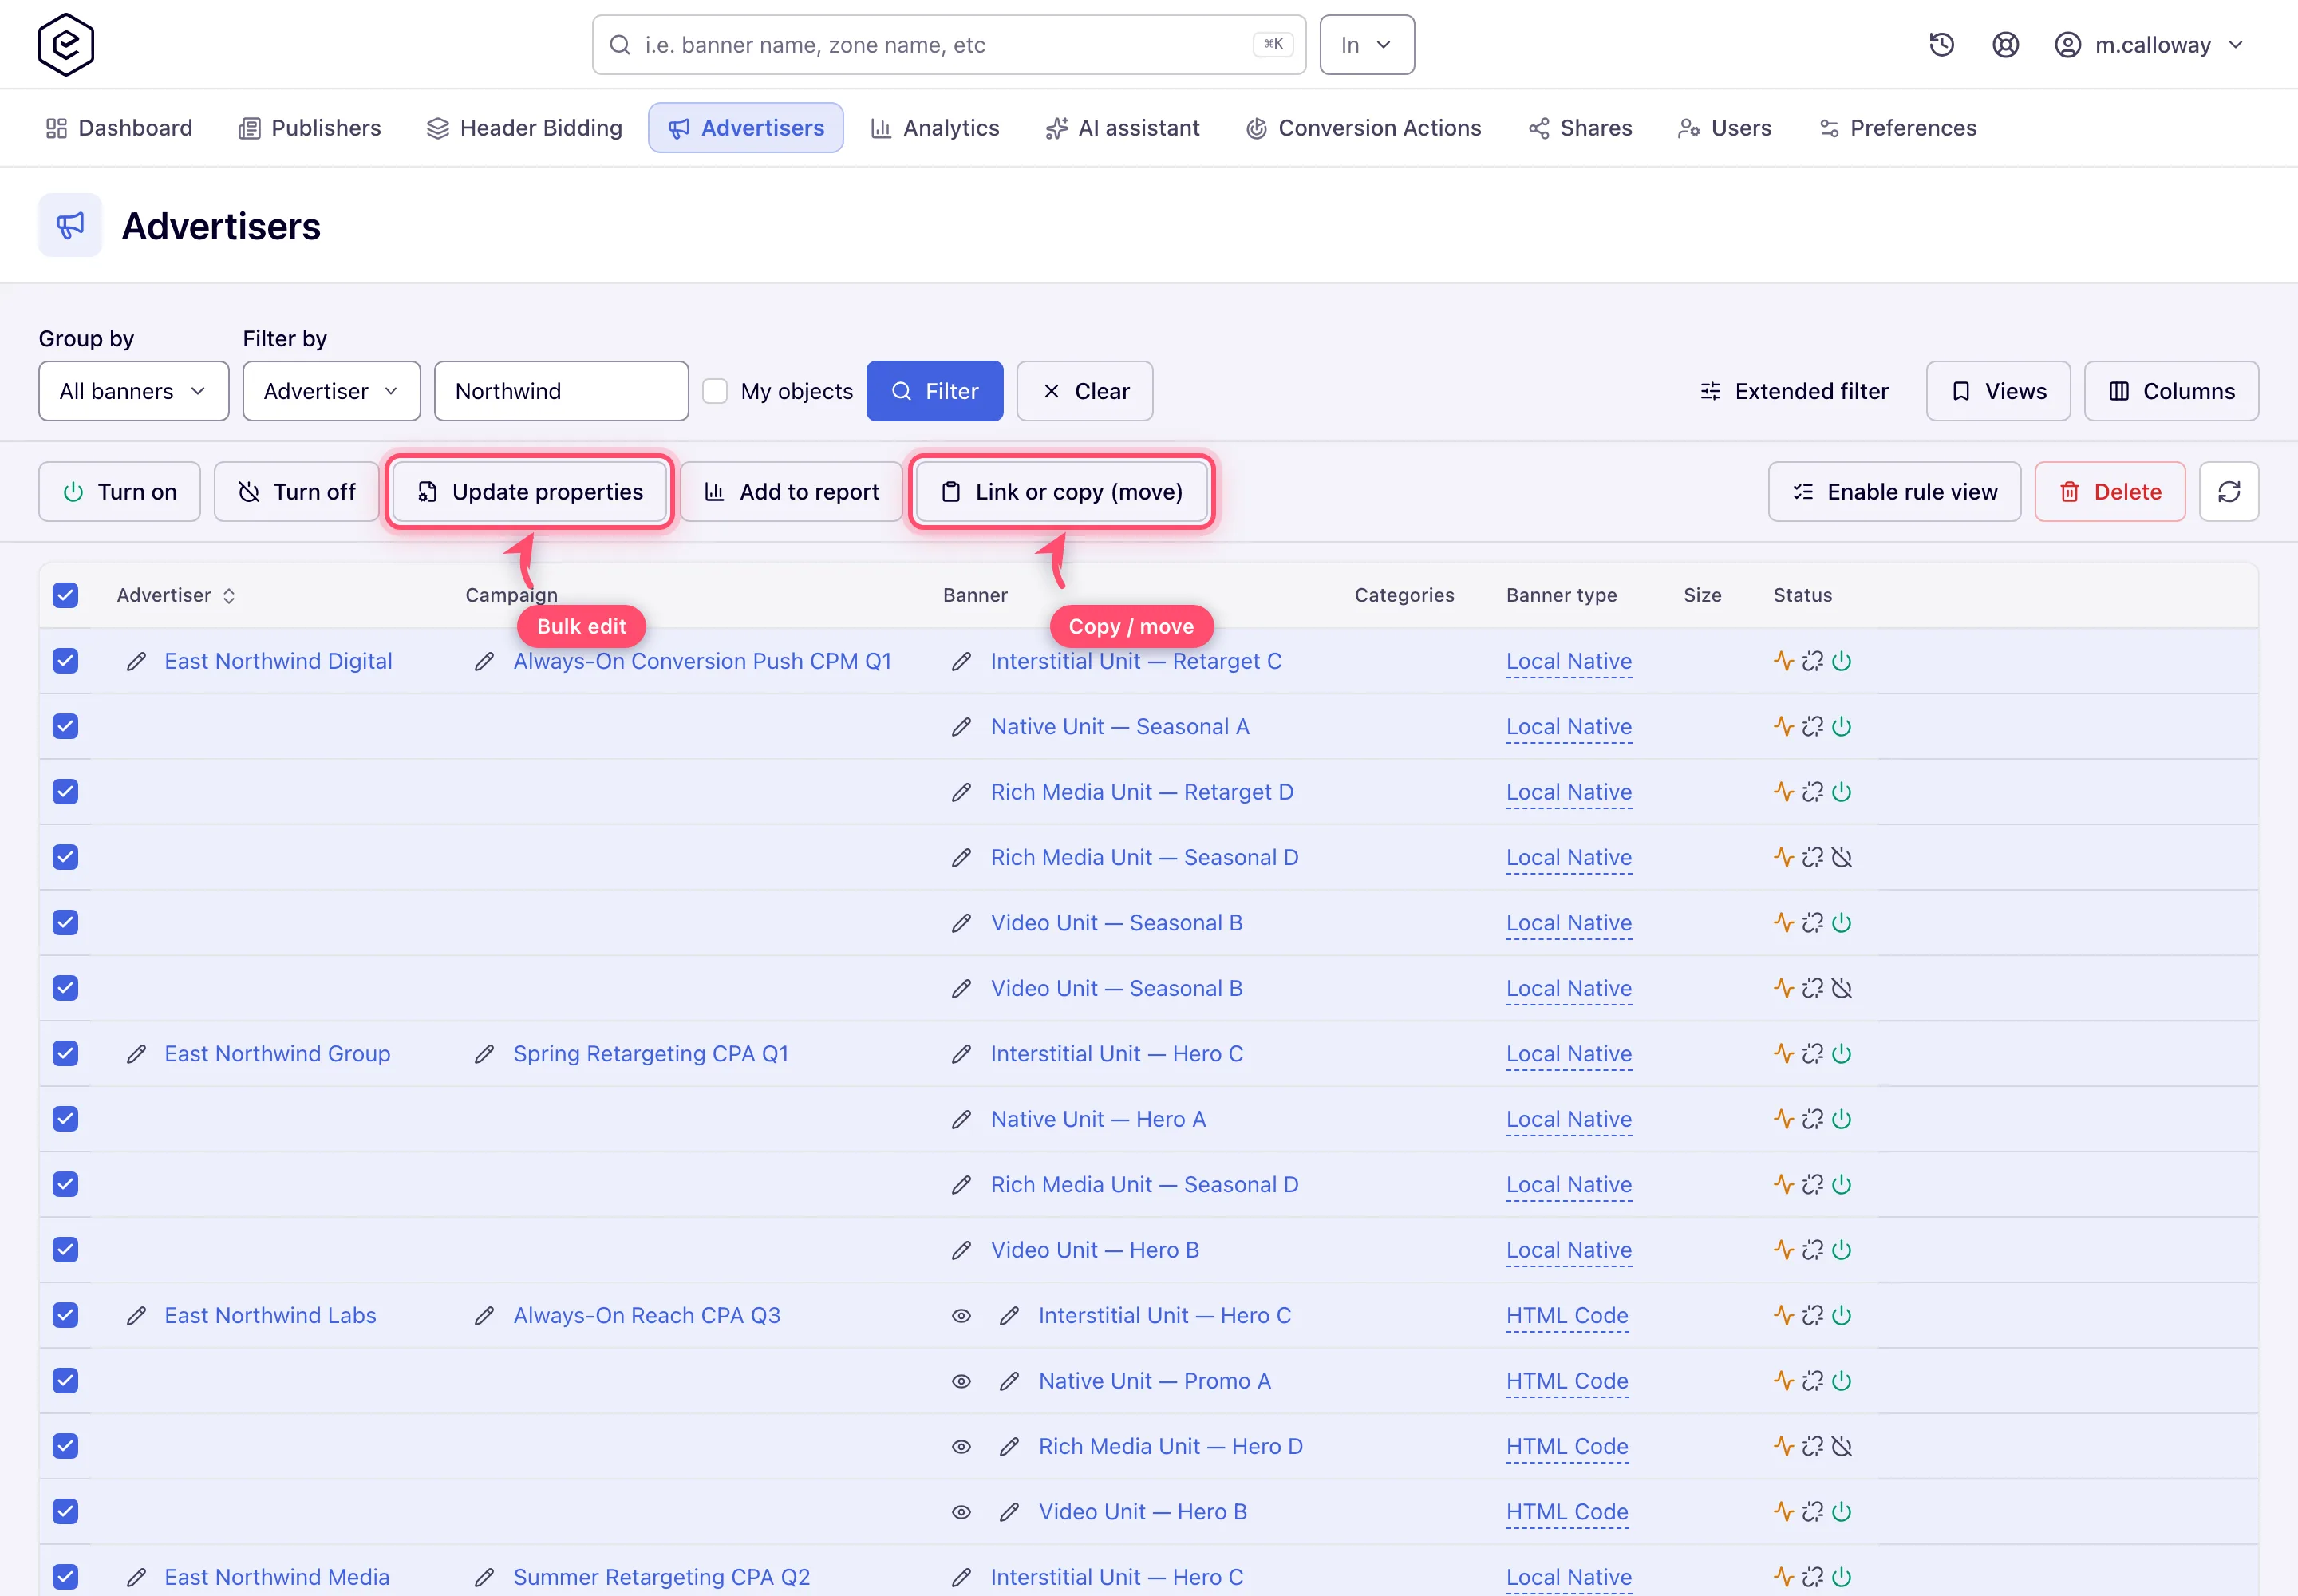Screen dimensions: 2298x1596
Task: Click activity pulse icon for Rich Media Unit — Retarget D
Action: [x=1783, y=792]
